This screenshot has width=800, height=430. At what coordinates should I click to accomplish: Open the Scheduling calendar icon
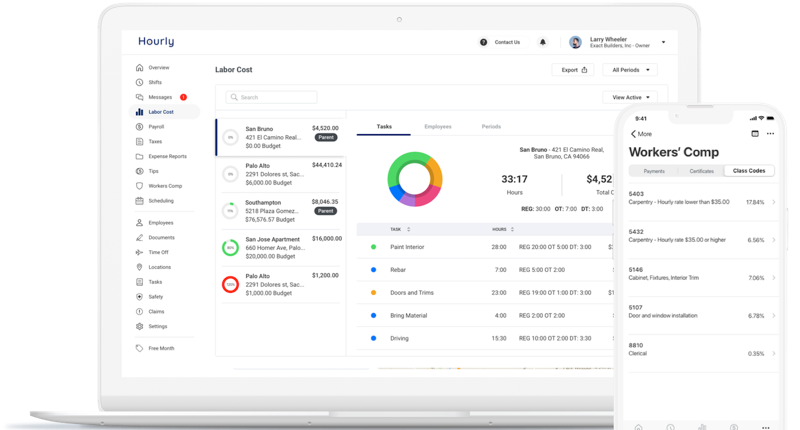coord(139,200)
